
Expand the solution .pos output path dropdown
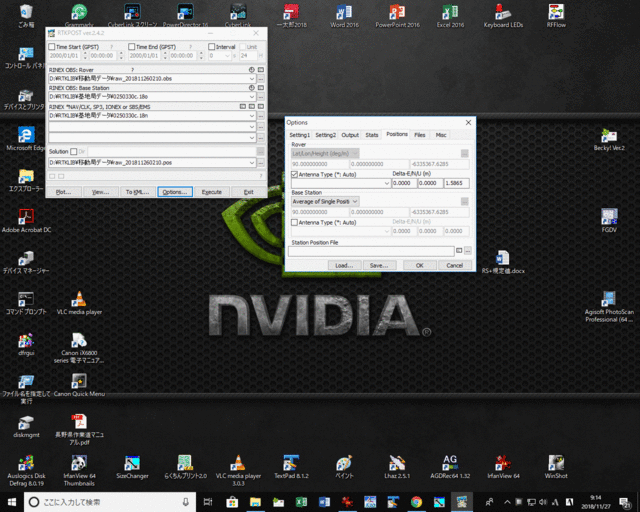[252, 163]
